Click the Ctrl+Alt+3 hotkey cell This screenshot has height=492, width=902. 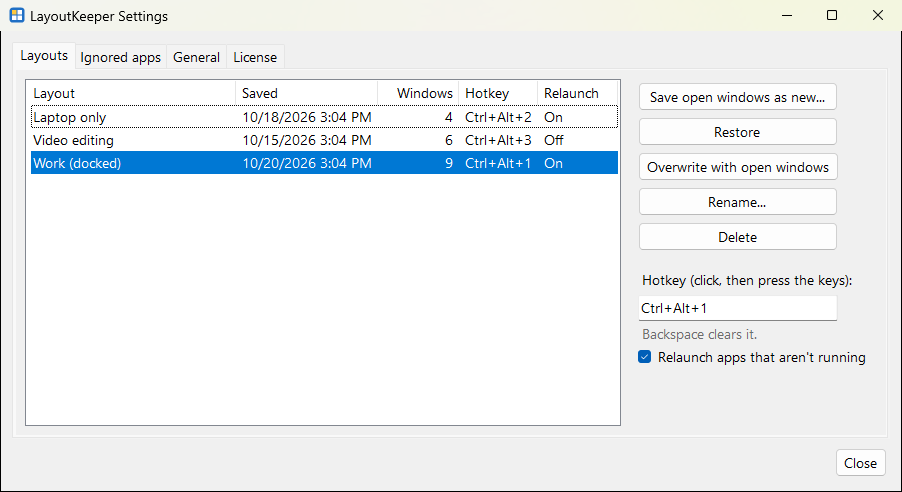pyautogui.click(x=498, y=140)
